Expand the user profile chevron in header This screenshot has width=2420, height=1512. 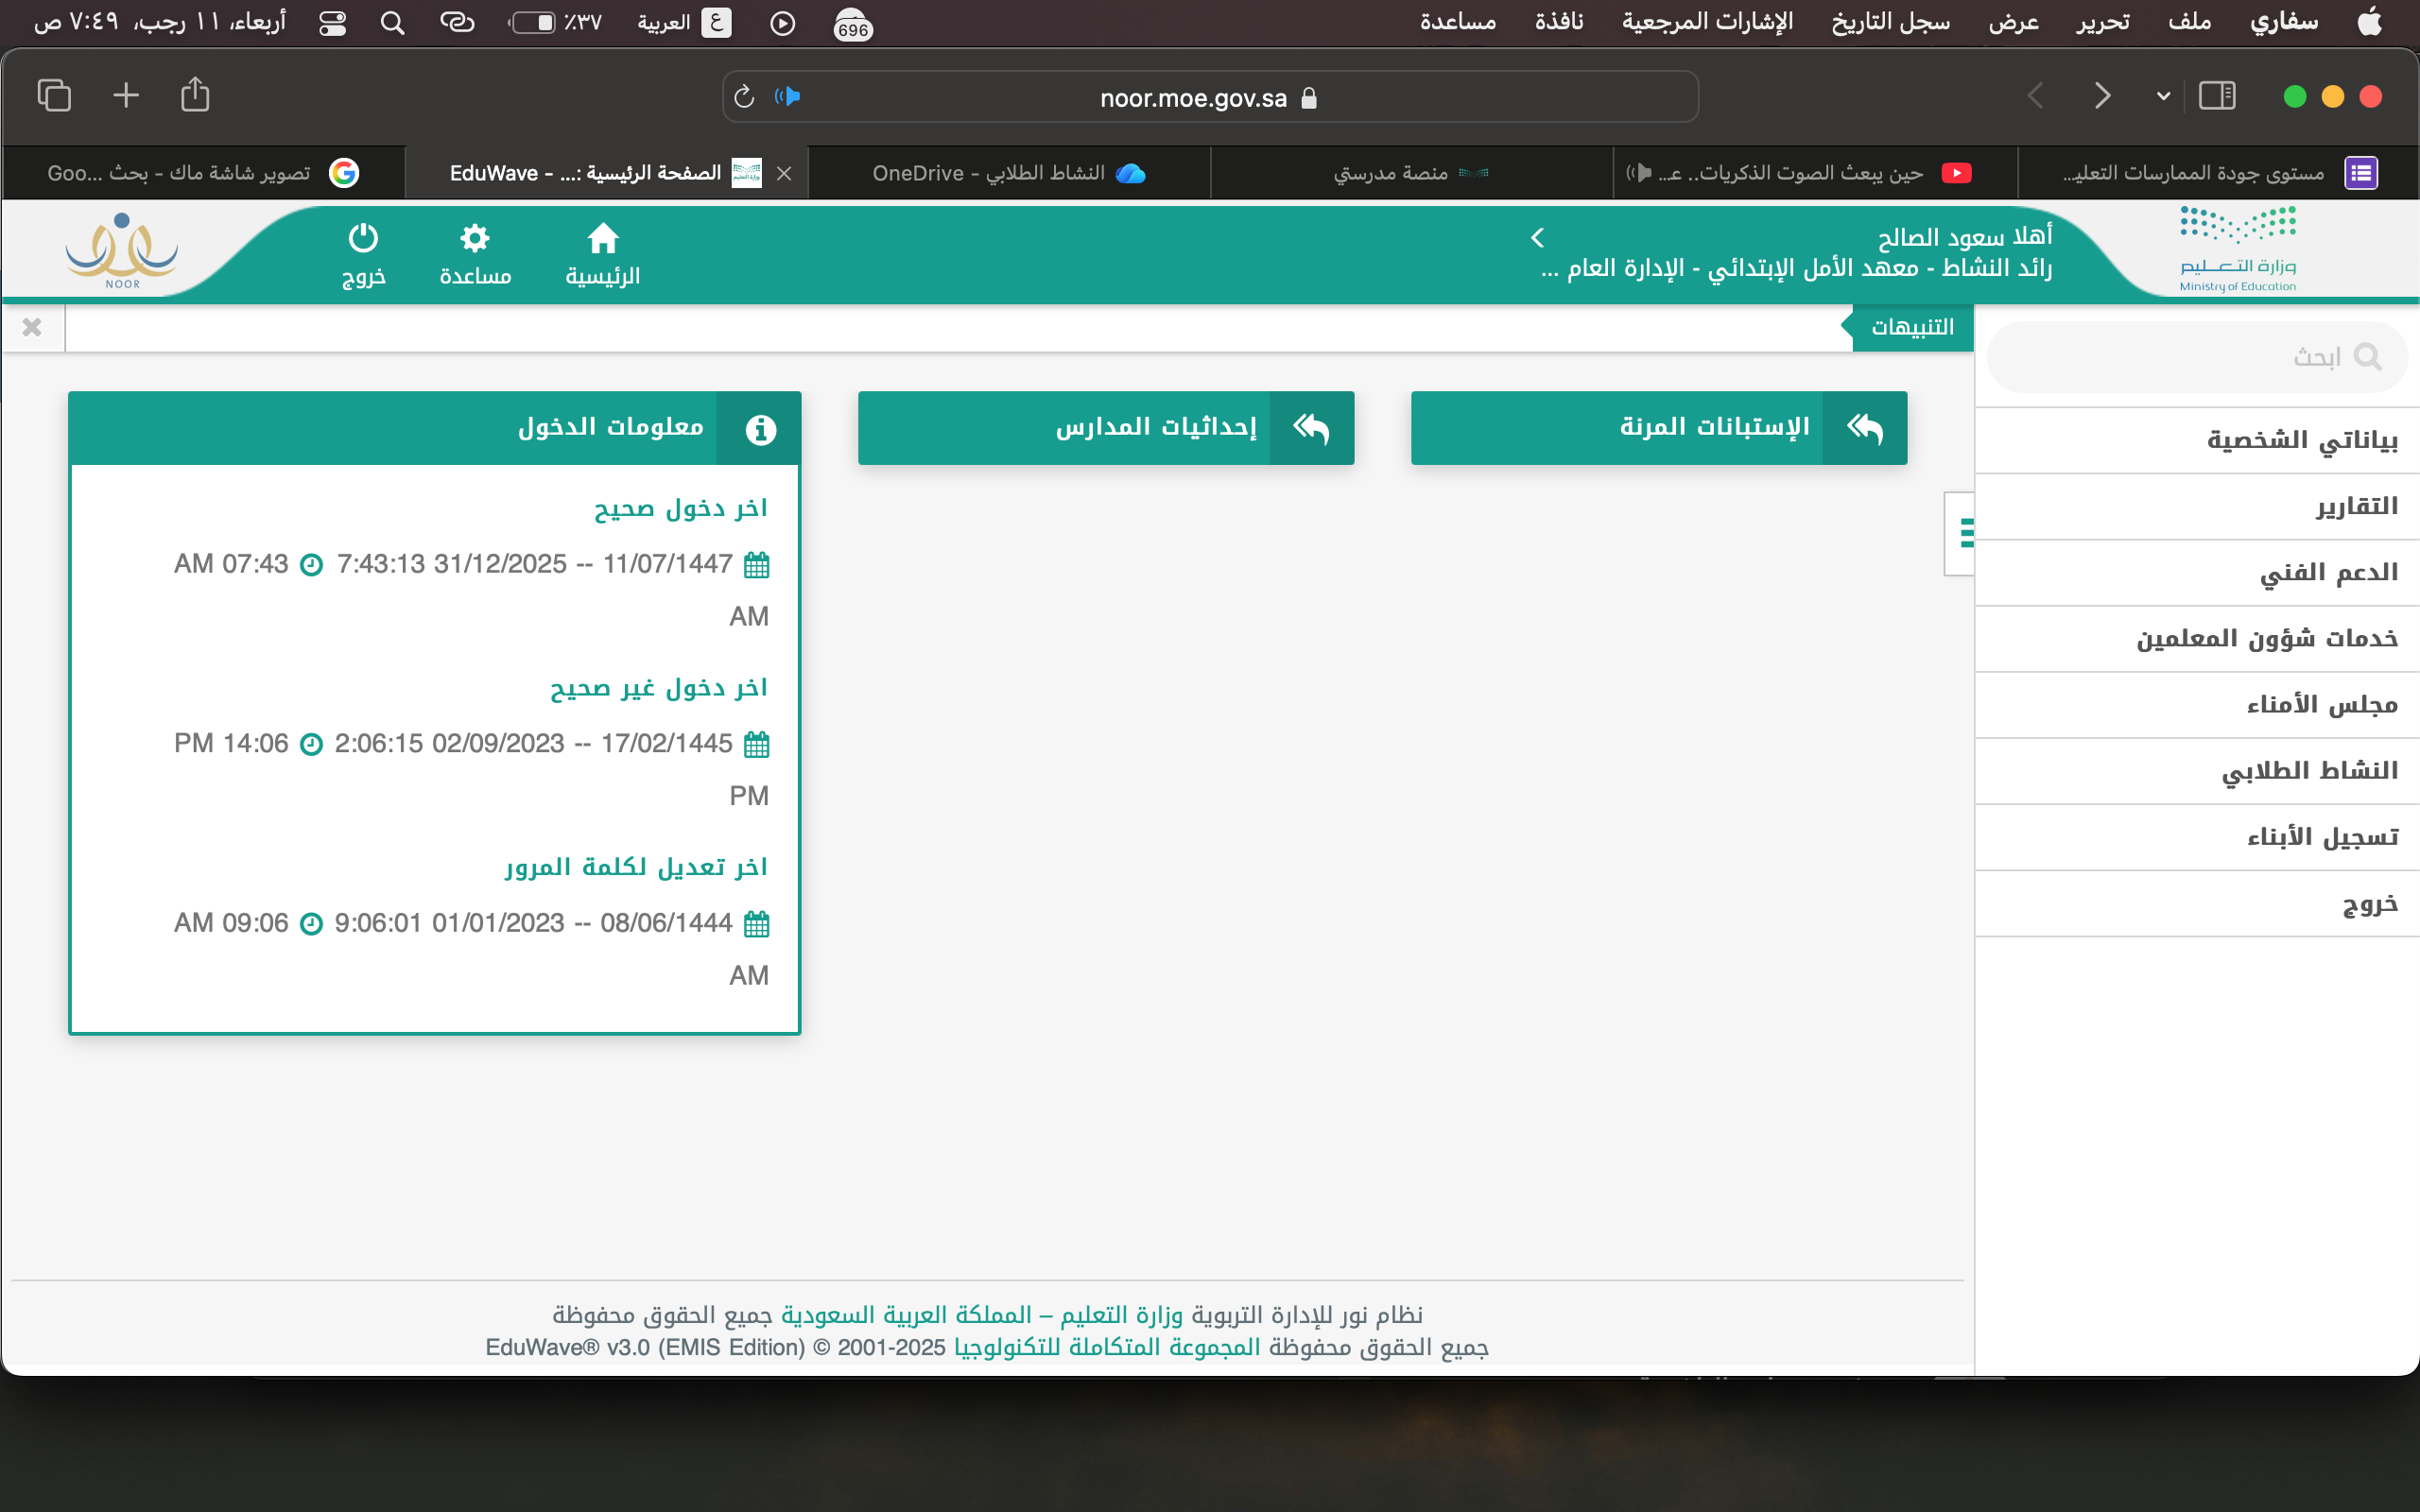1538,238
